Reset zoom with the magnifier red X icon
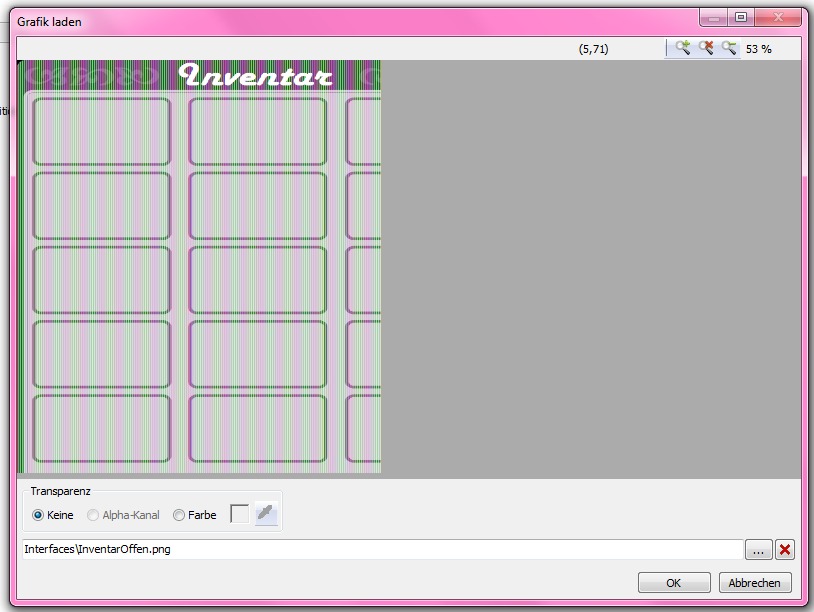 [x=706, y=48]
